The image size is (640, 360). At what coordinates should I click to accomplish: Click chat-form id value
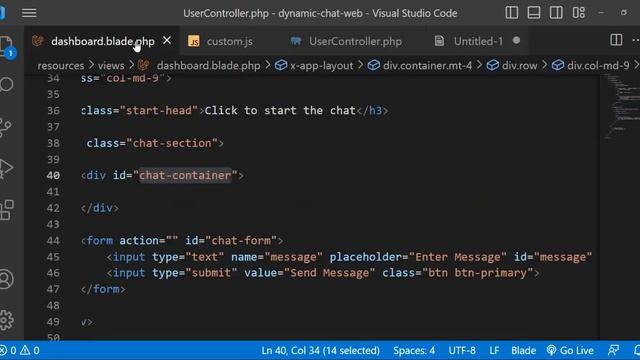(241, 241)
